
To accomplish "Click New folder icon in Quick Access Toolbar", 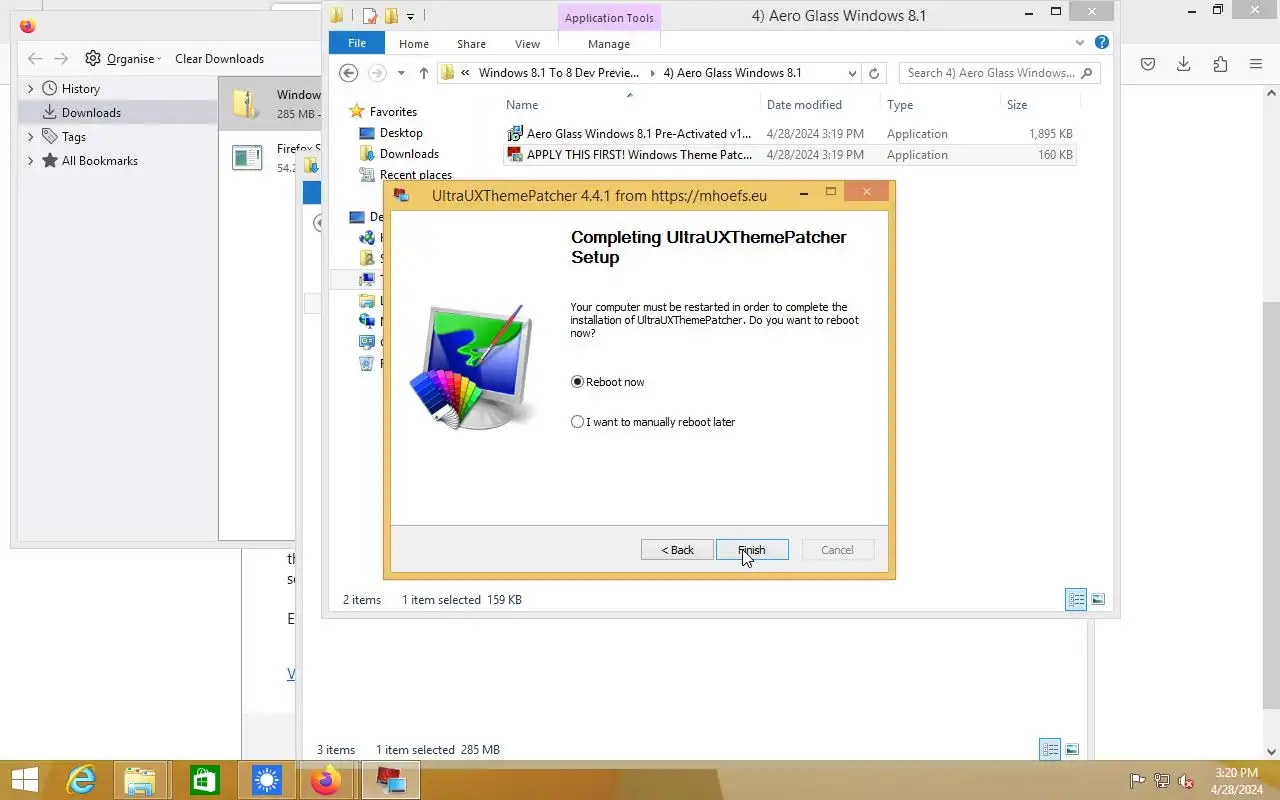I will 391,15.
